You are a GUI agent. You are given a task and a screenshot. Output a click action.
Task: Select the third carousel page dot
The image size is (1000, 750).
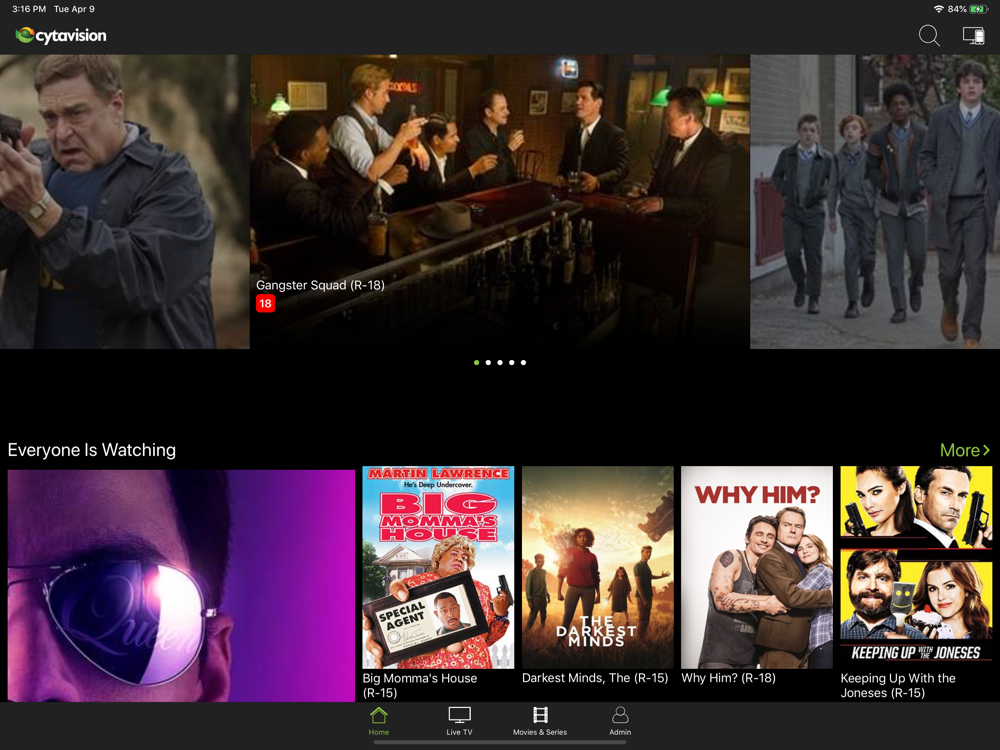point(500,362)
